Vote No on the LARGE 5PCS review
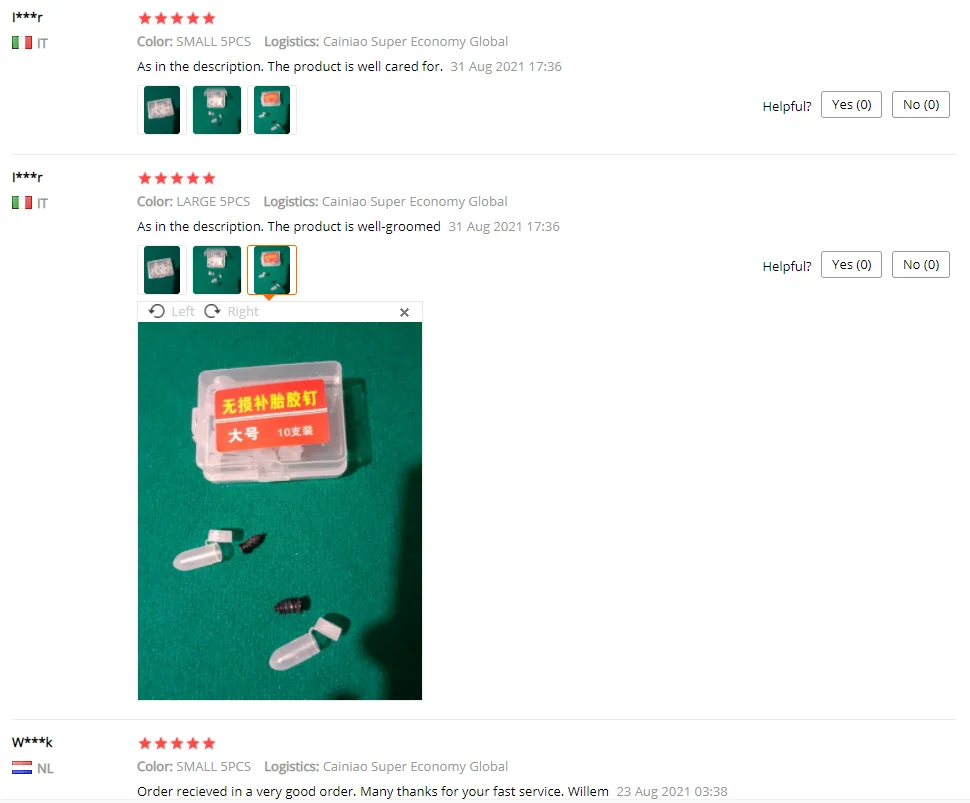This screenshot has width=970, height=803. coord(921,265)
